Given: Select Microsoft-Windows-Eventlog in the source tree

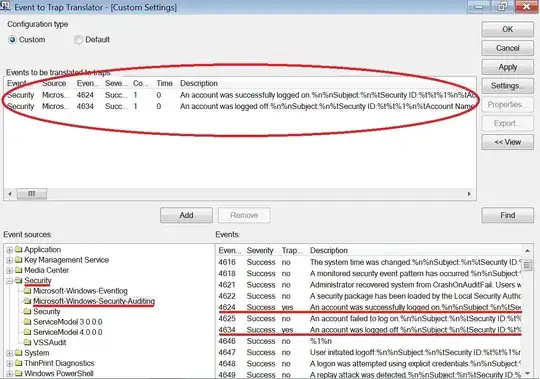Looking at the screenshot, I should coord(80,291).
